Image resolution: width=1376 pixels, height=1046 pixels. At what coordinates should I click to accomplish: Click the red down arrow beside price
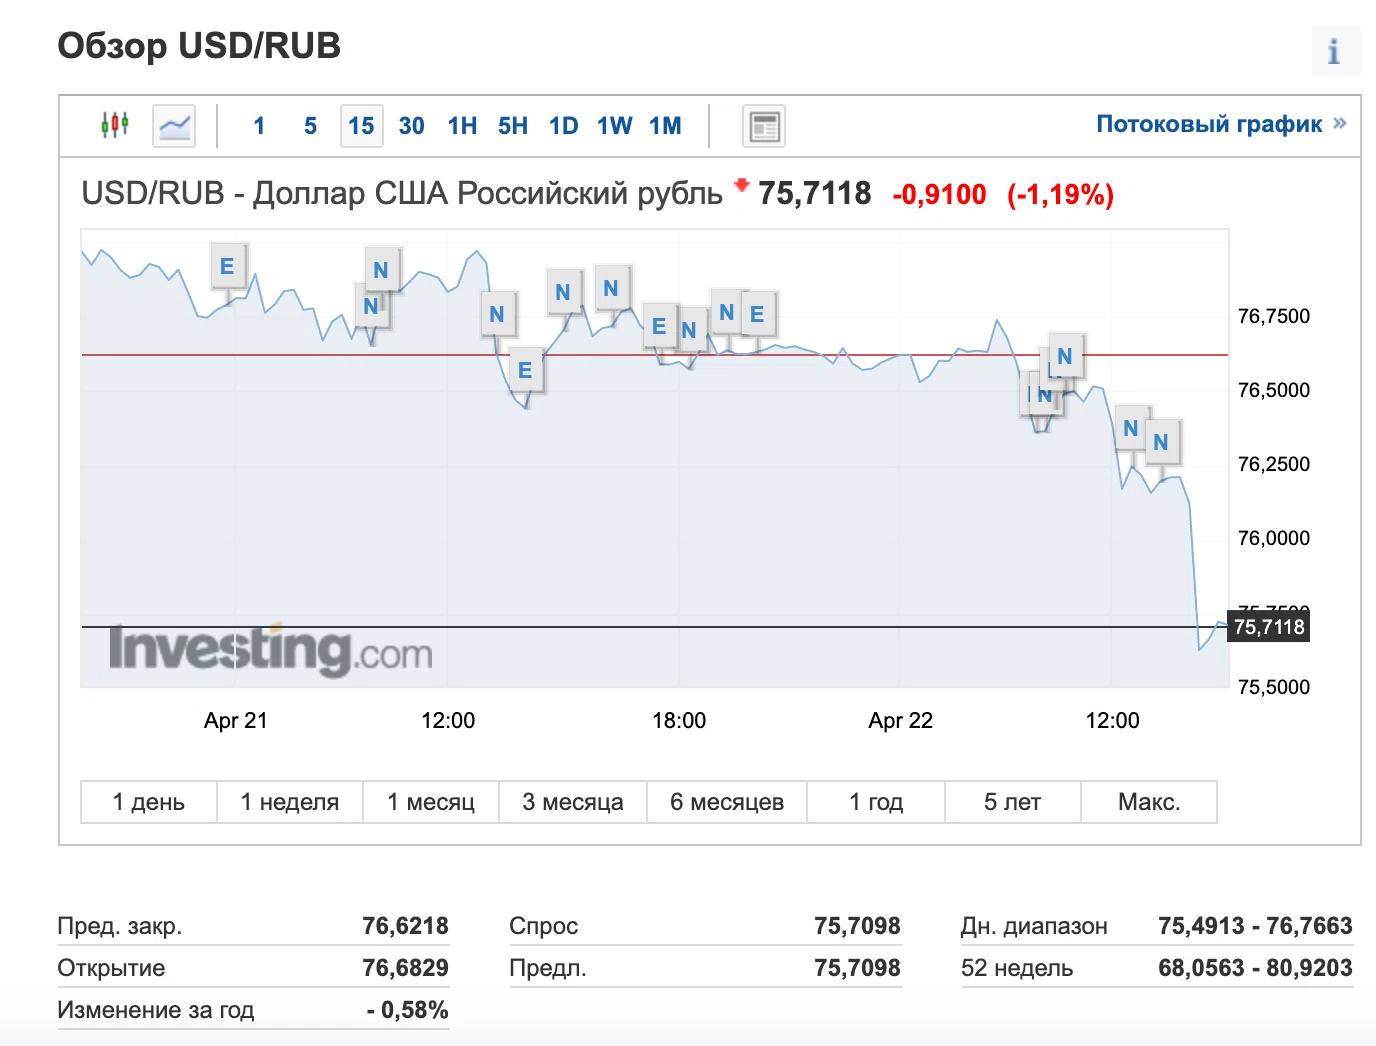click(741, 184)
